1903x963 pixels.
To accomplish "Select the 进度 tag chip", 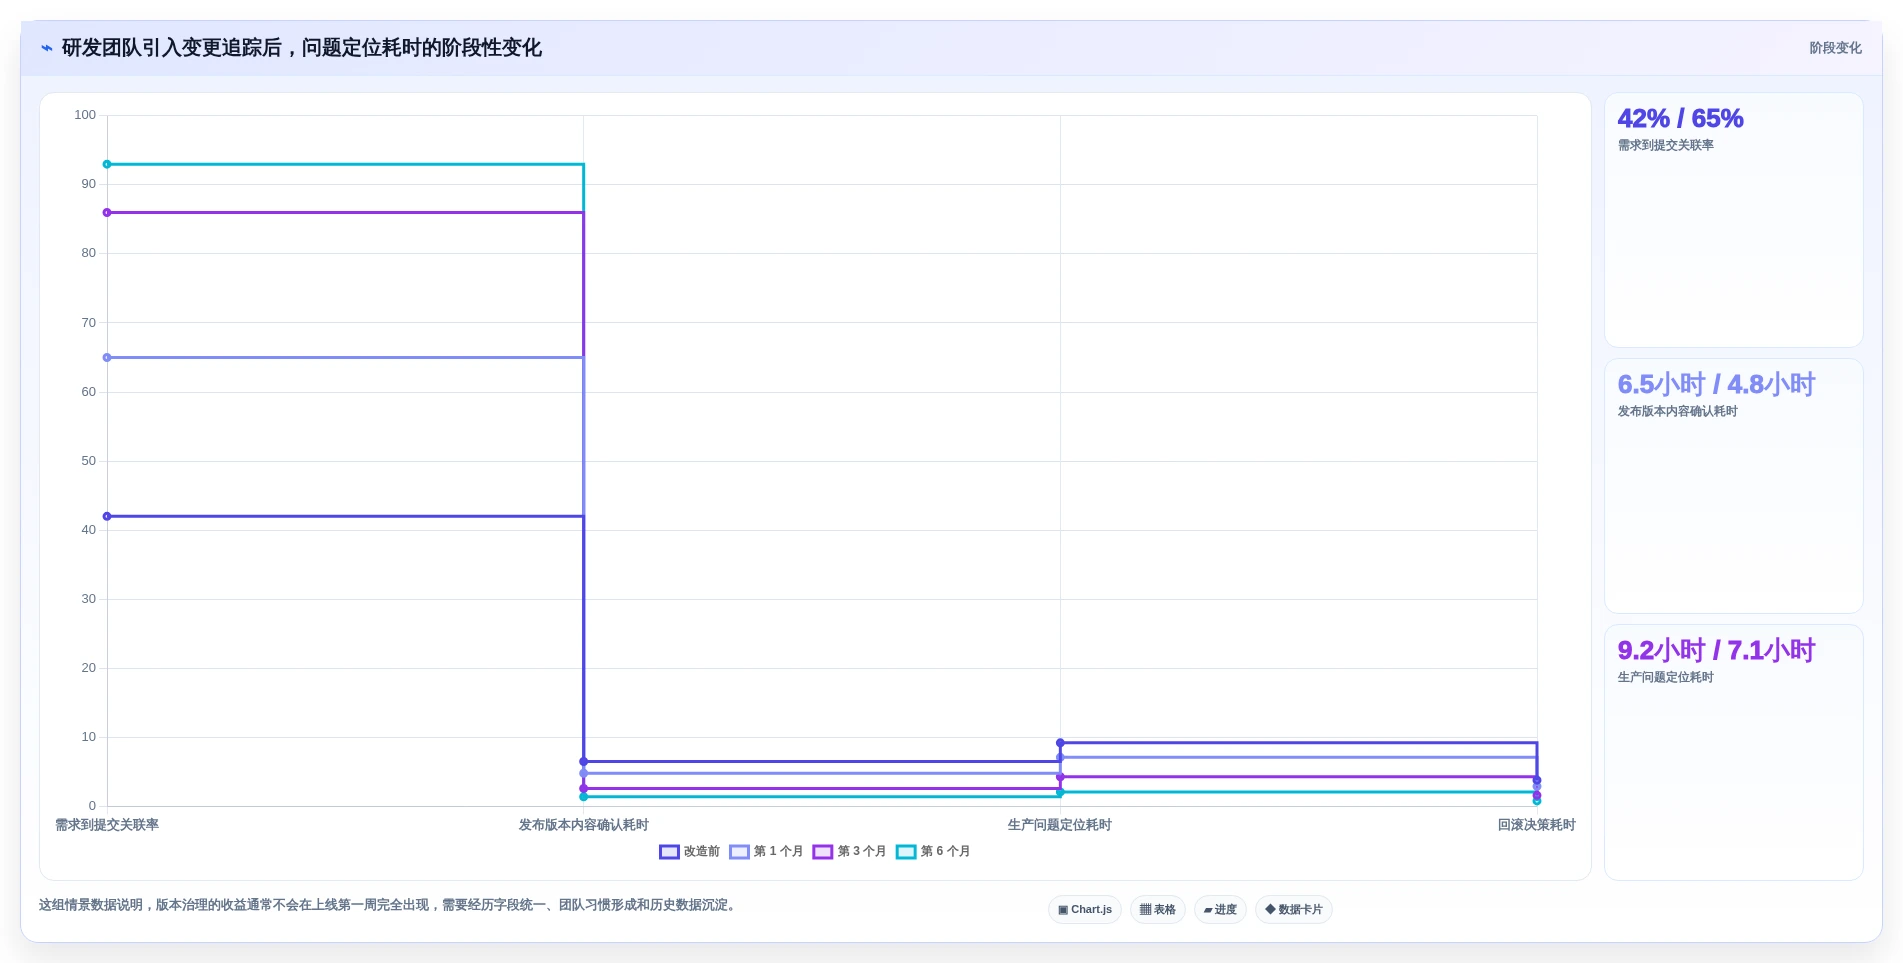I will 1220,910.
